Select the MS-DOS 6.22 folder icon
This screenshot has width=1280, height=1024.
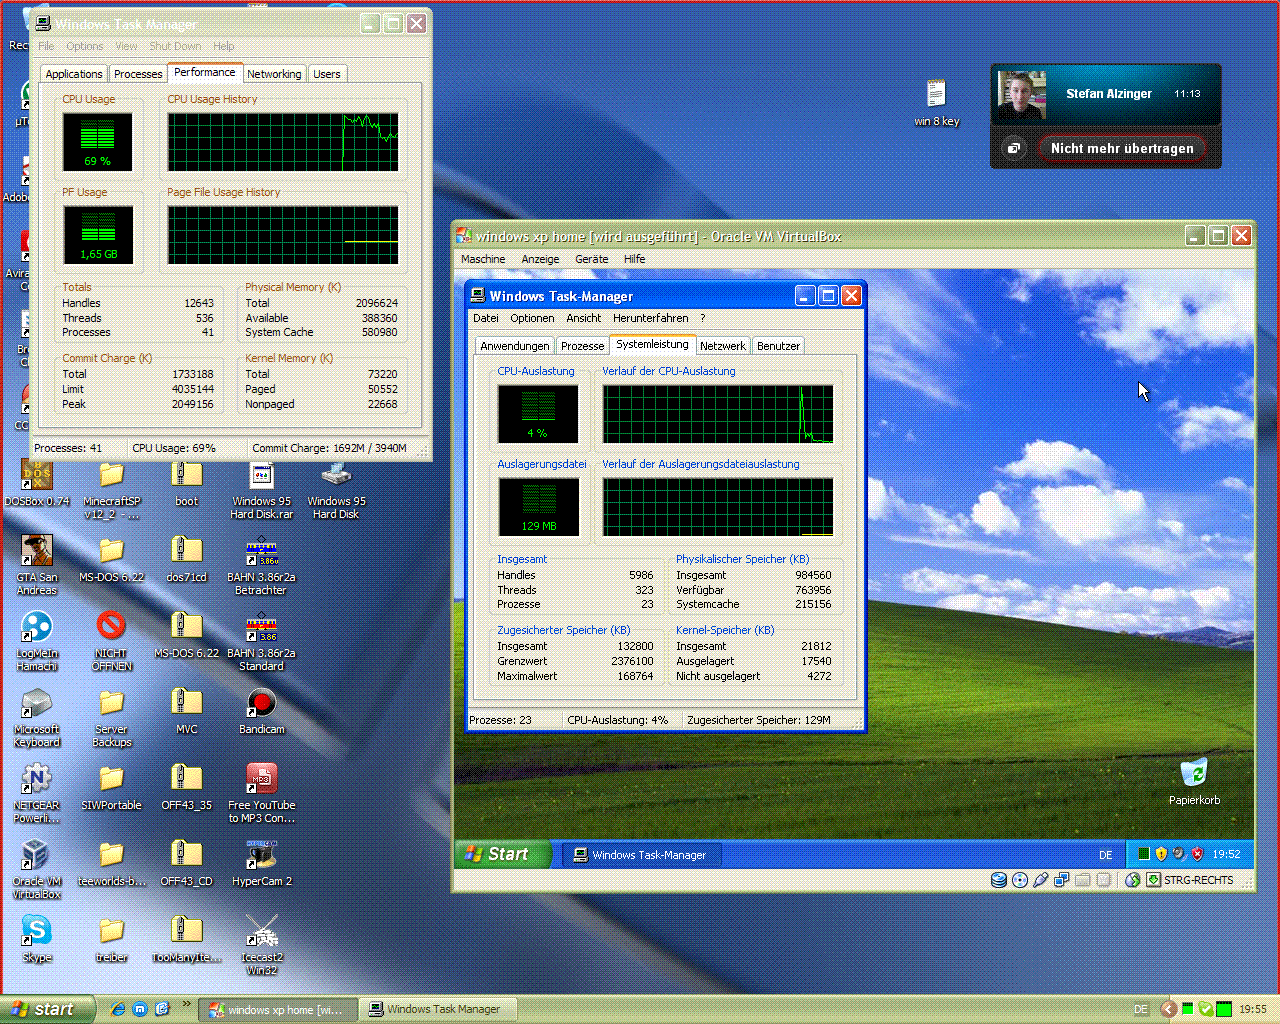[112, 551]
